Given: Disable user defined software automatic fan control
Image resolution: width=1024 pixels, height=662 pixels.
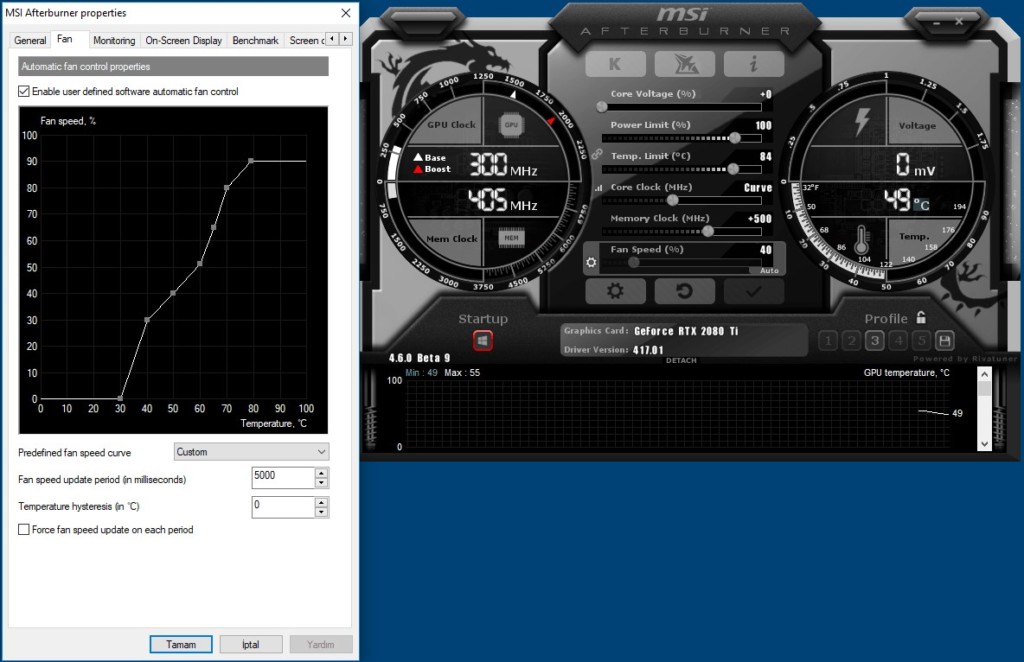Looking at the screenshot, I should click(x=24, y=91).
